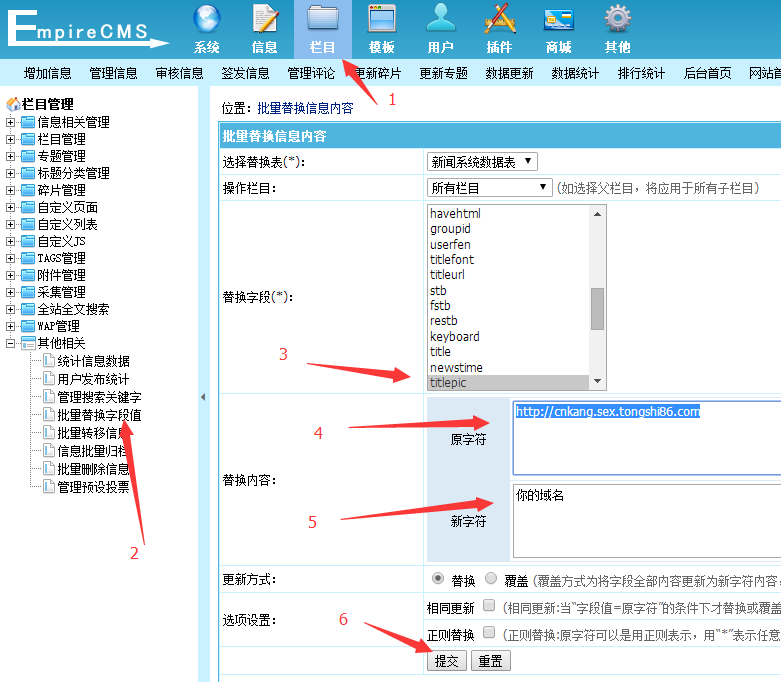This screenshot has height=682, width=781.
Task: Open the 插件 tools icon
Action: (500, 19)
